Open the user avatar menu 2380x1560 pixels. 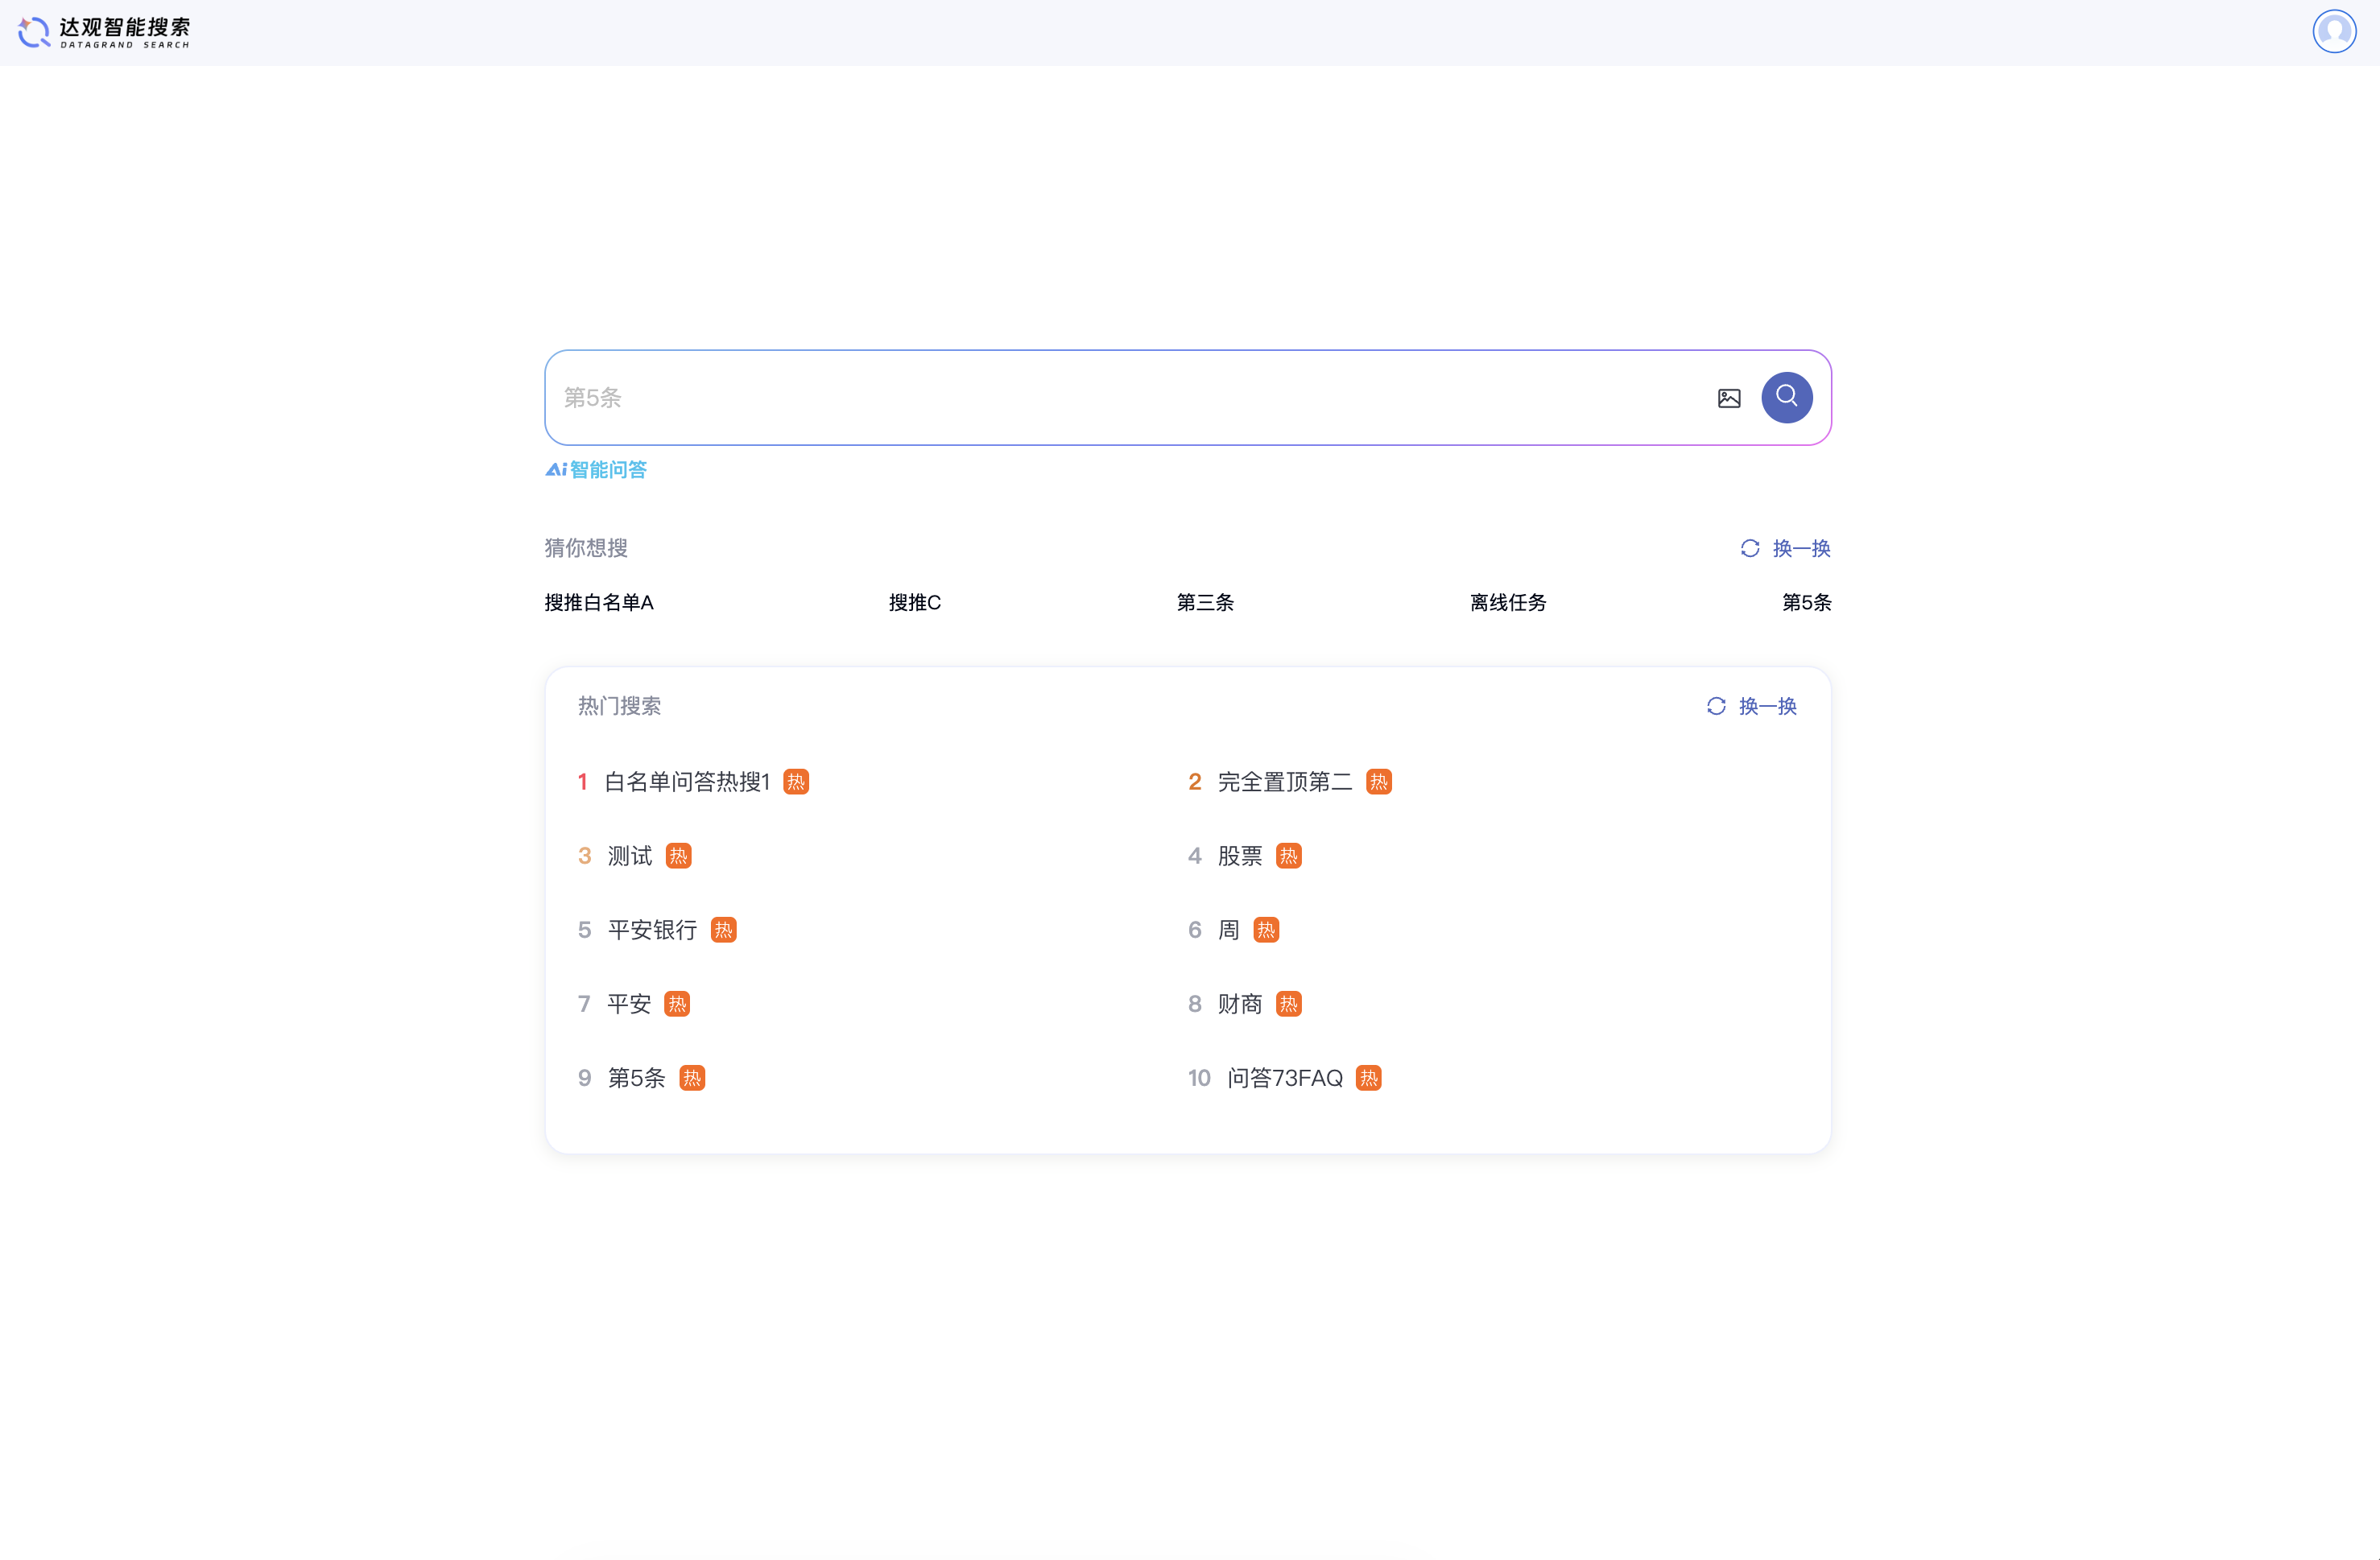pyautogui.click(x=2334, y=31)
